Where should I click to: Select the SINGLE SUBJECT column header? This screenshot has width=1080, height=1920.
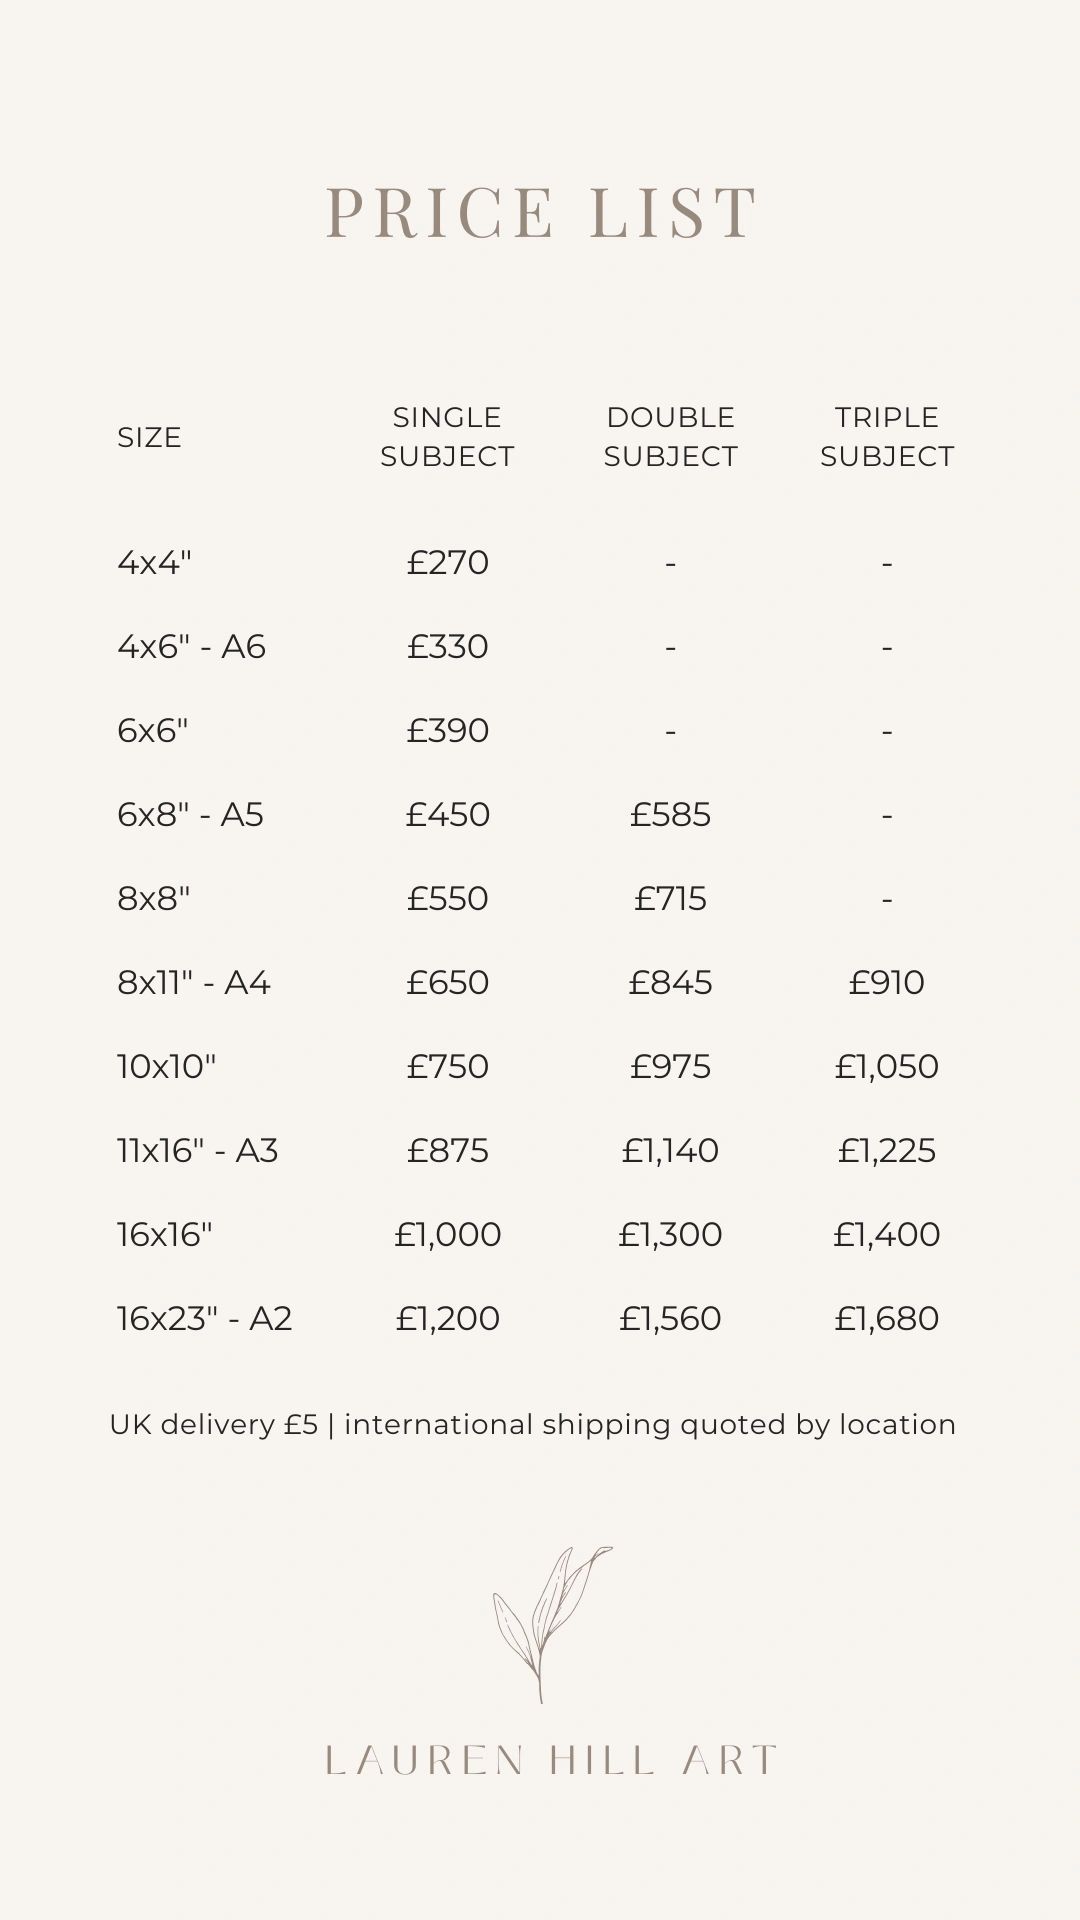(x=447, y=436)
